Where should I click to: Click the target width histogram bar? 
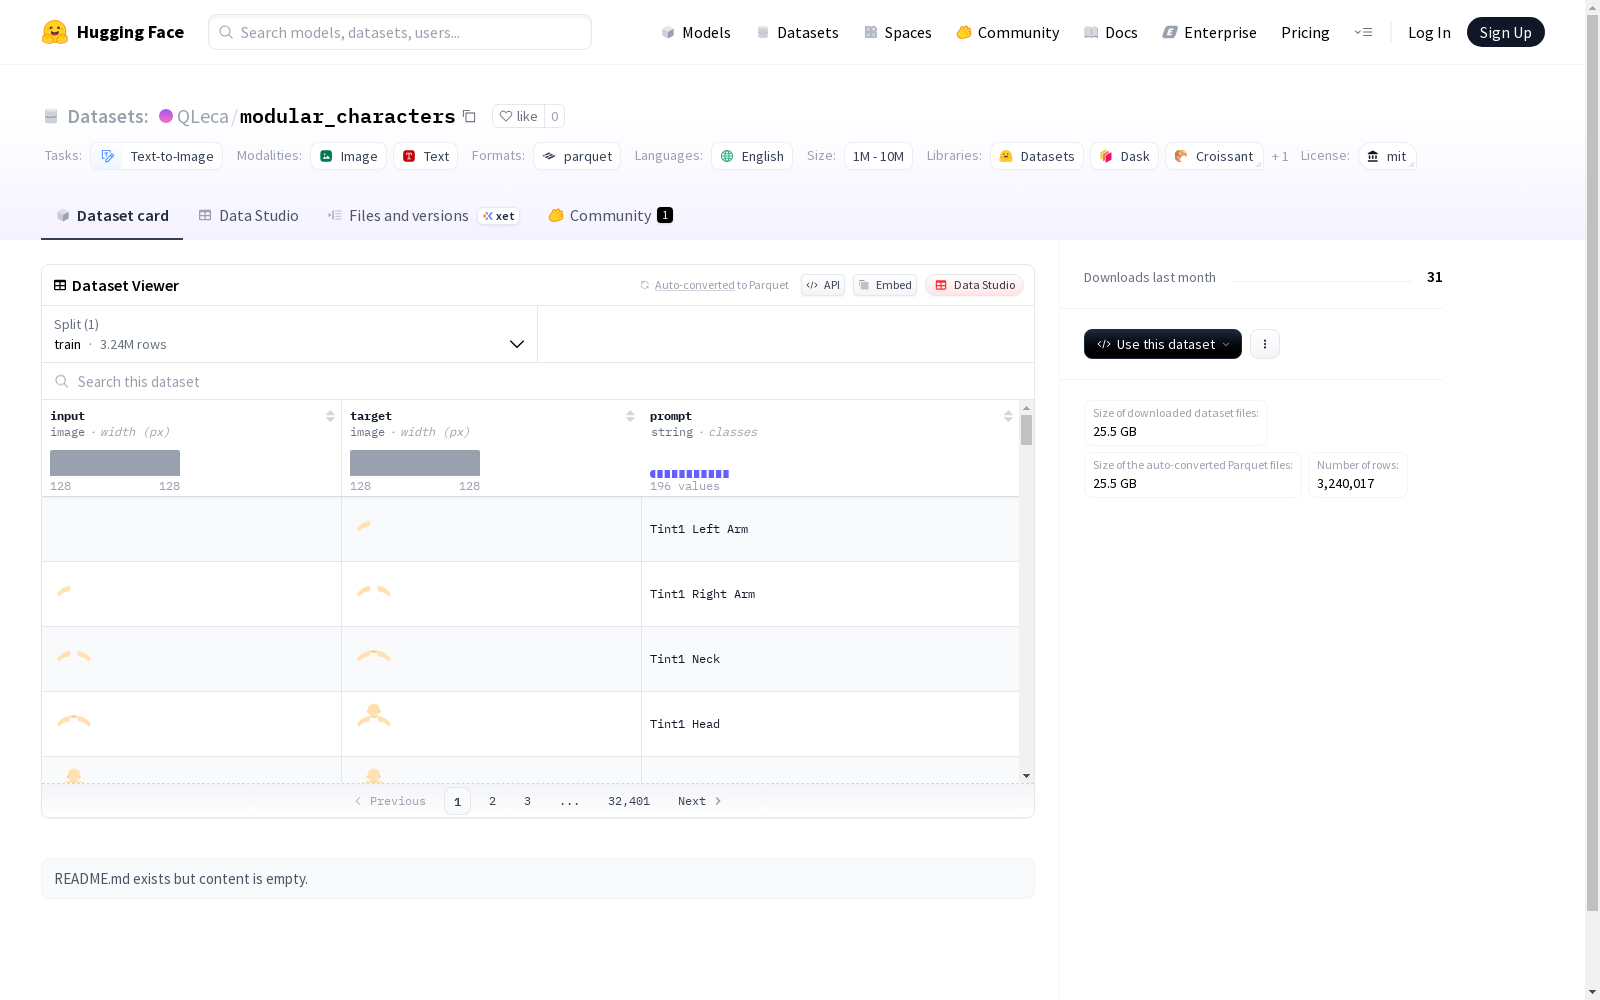(x=415, y=463)
